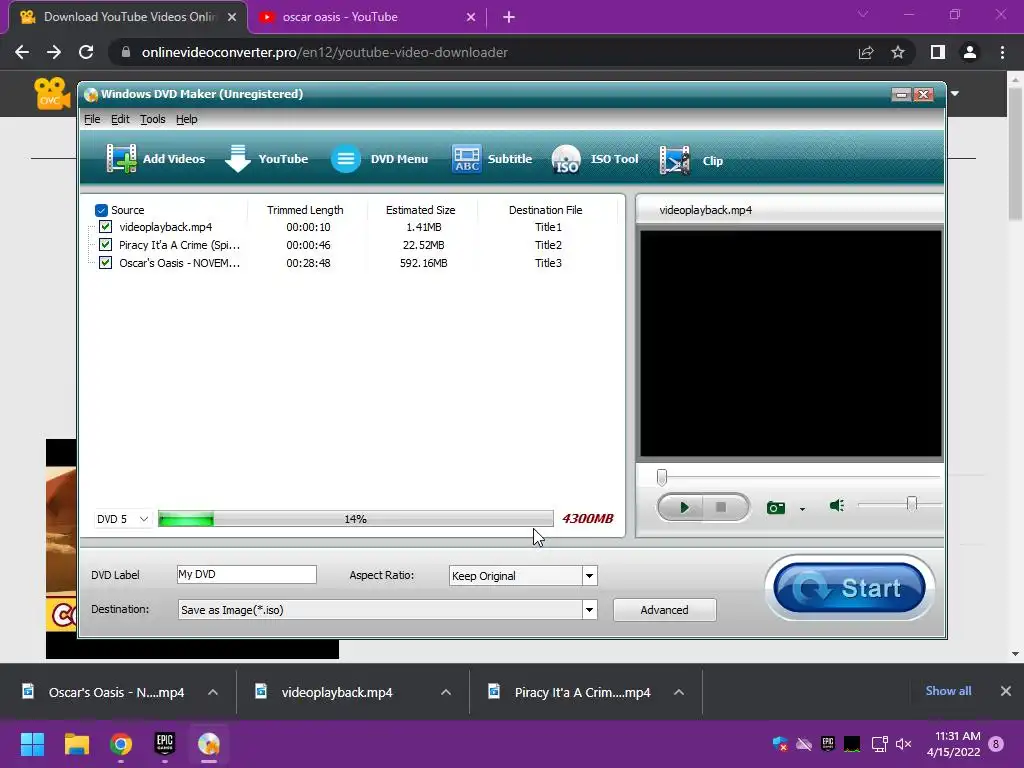Screen dimensions: 1024x768
Task: Open a new Chrome tab
Action: pyautogui.click(x=509, y=17)
